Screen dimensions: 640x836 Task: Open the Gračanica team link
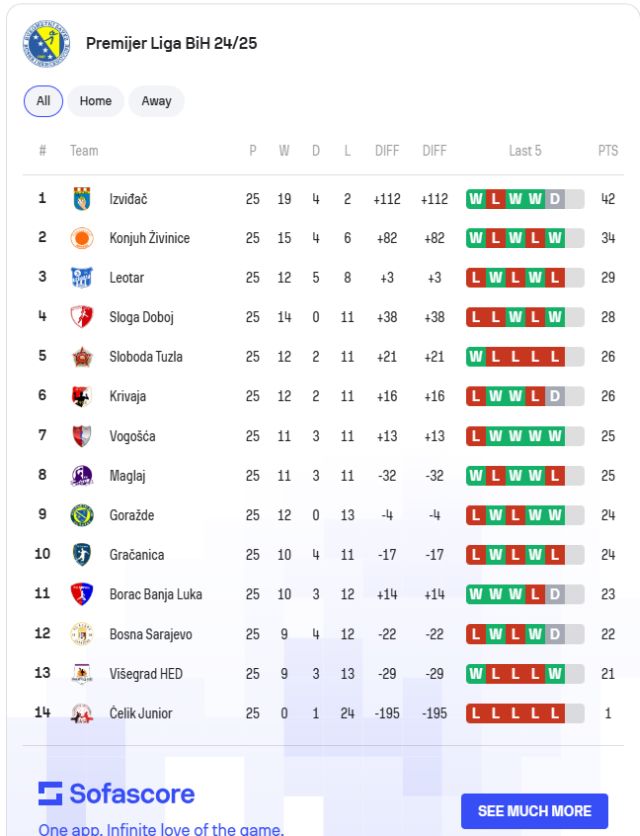[137, 555]
